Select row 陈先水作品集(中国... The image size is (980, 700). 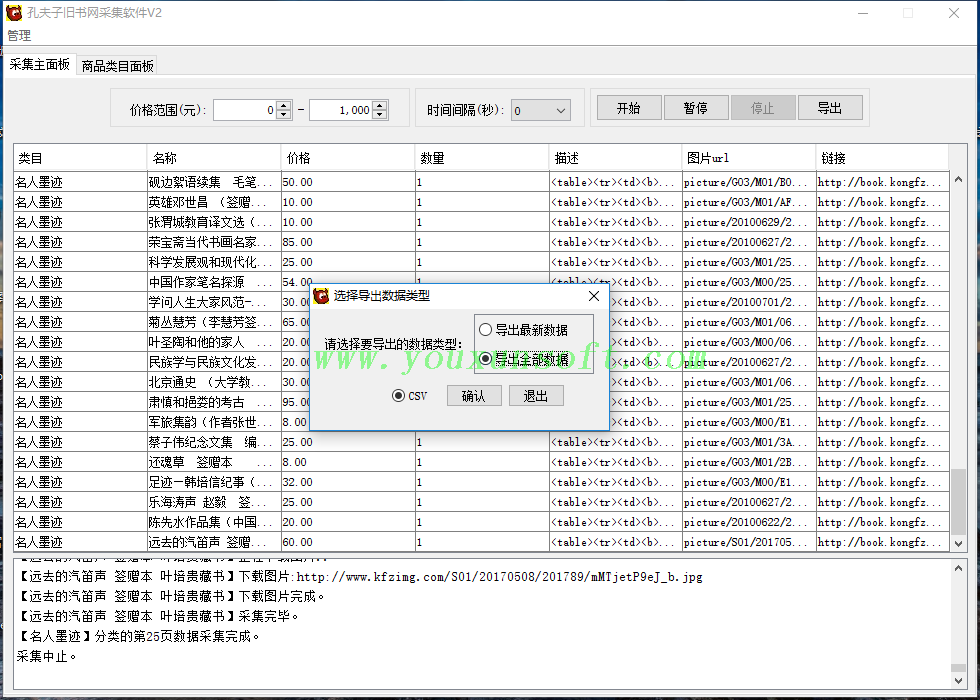click(481, 522)
